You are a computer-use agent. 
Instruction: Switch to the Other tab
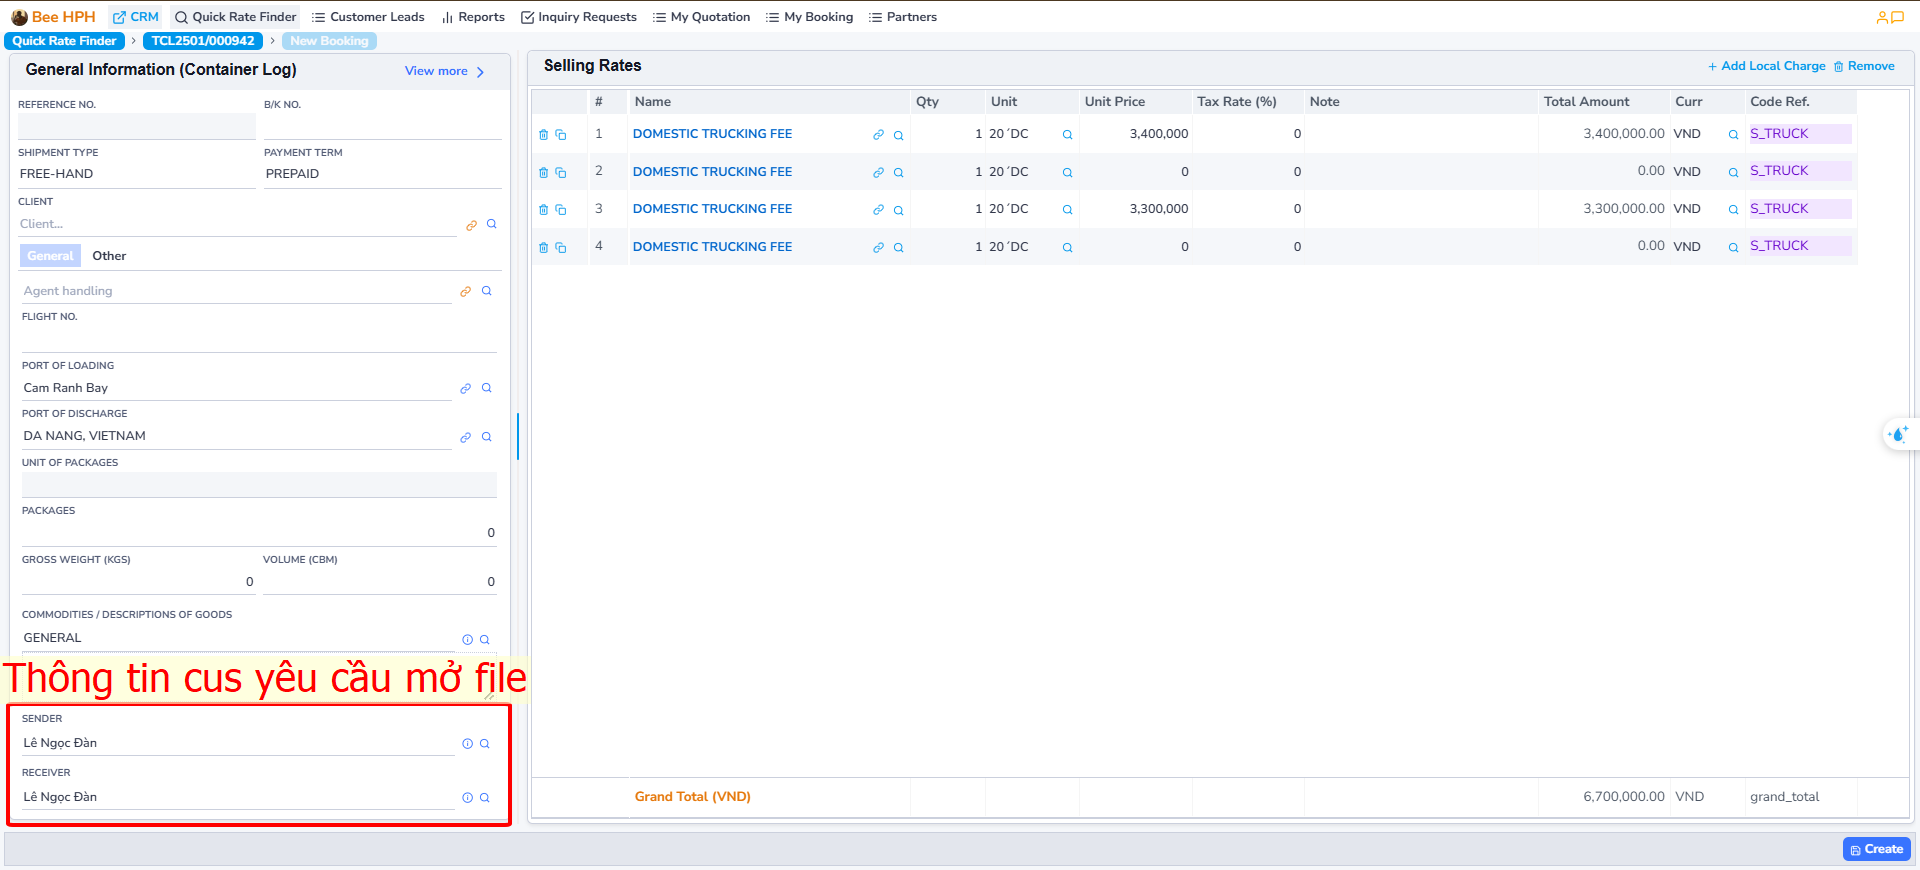click(x=109, y=256)
